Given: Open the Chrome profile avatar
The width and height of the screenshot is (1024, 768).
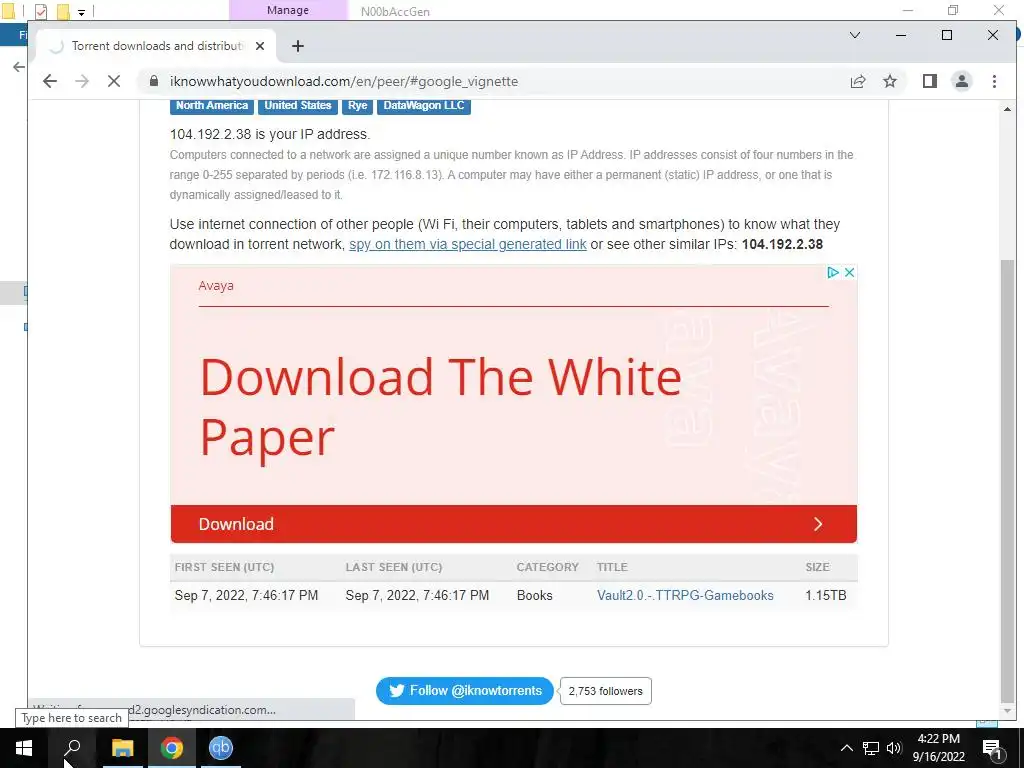Looking at the screenshot, I should tap(961, 81).
